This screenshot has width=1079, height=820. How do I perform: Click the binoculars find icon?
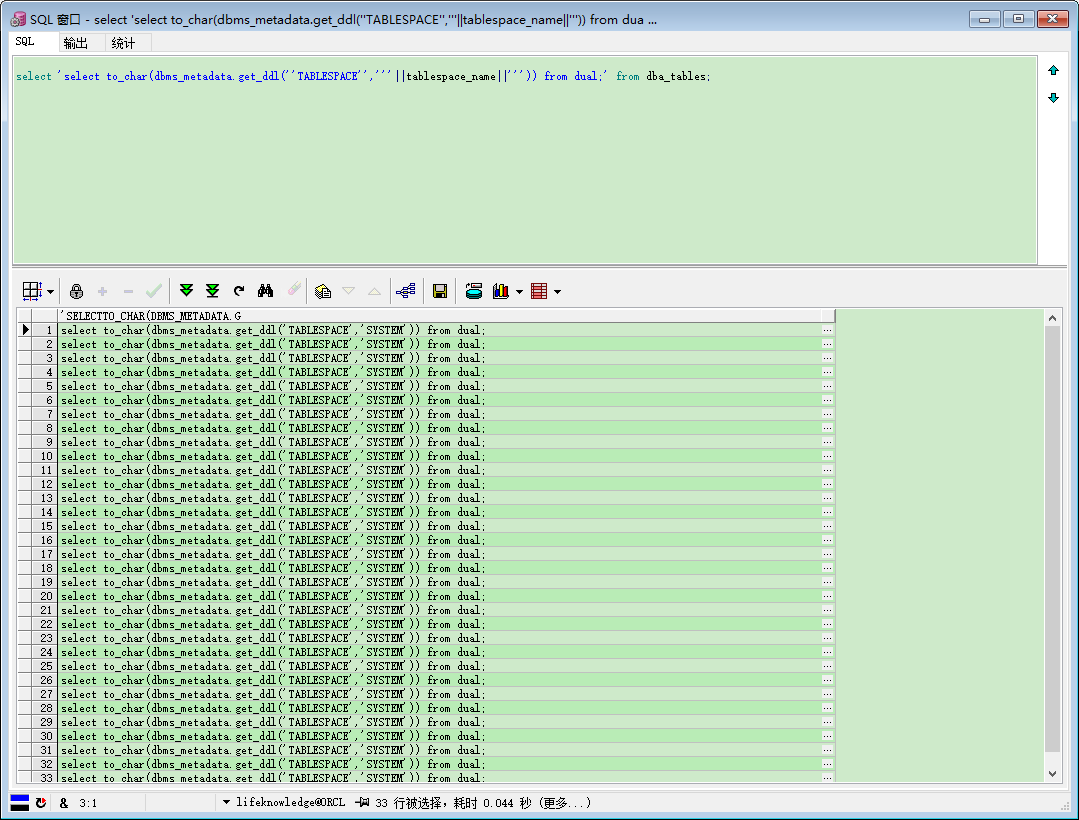tap(265, 291)
